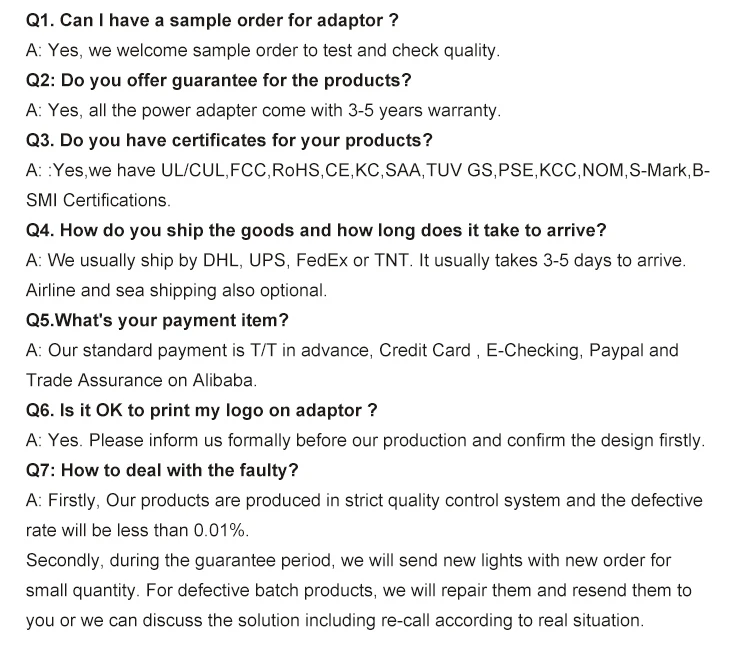The width and height of the screenshot is (750, 663).
Task: Click the 'less than 0.01%' rate line
Action: (137, 530)
